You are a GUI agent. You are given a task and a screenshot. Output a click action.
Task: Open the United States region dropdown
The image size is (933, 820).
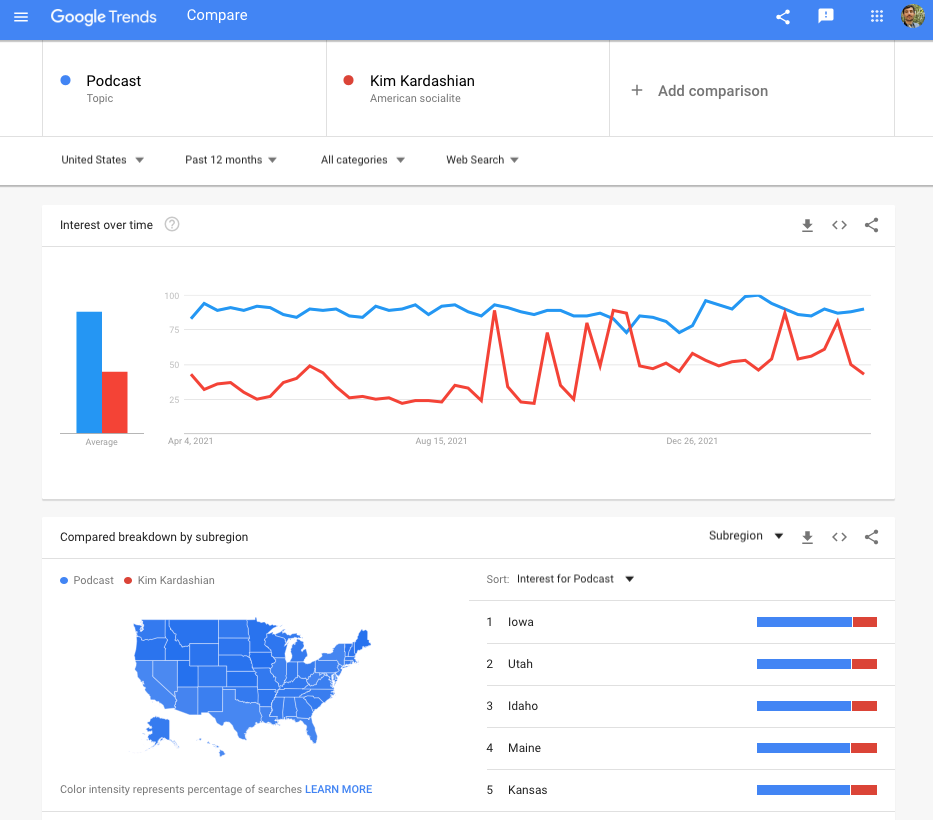pos(102,159)
